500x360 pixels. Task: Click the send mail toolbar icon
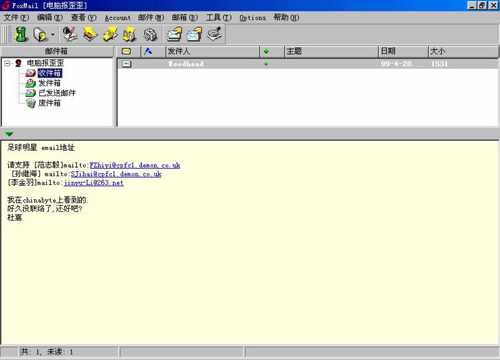pyautogui.click(x=40, y=34)
